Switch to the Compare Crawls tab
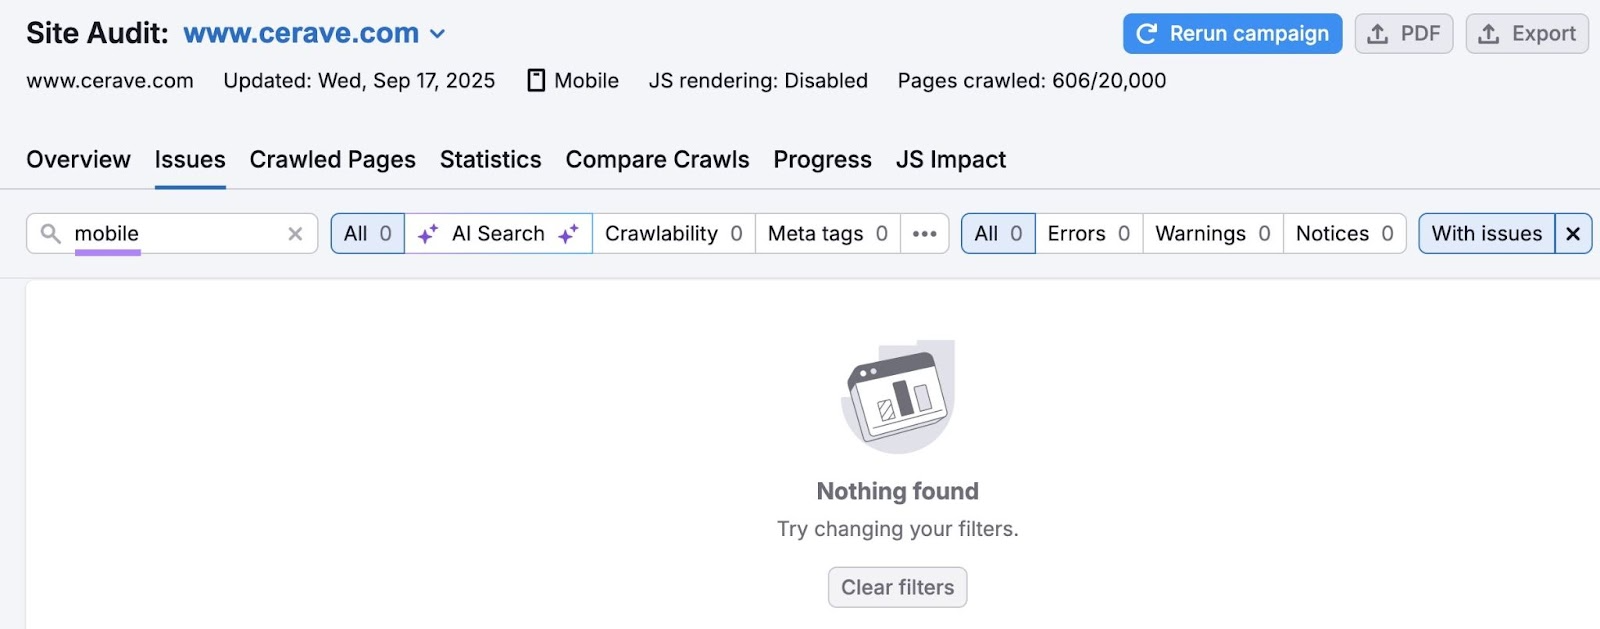Screen dimensions: 1600x629 pyautogui.click(x=657, y=159)
